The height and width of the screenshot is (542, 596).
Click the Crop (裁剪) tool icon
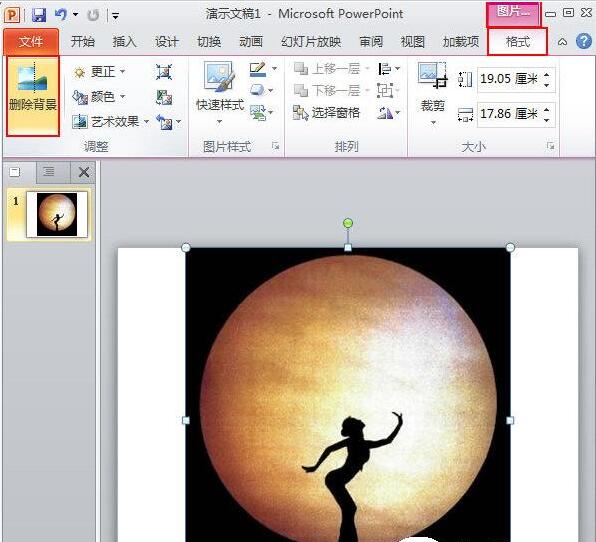tap(433, 76)
